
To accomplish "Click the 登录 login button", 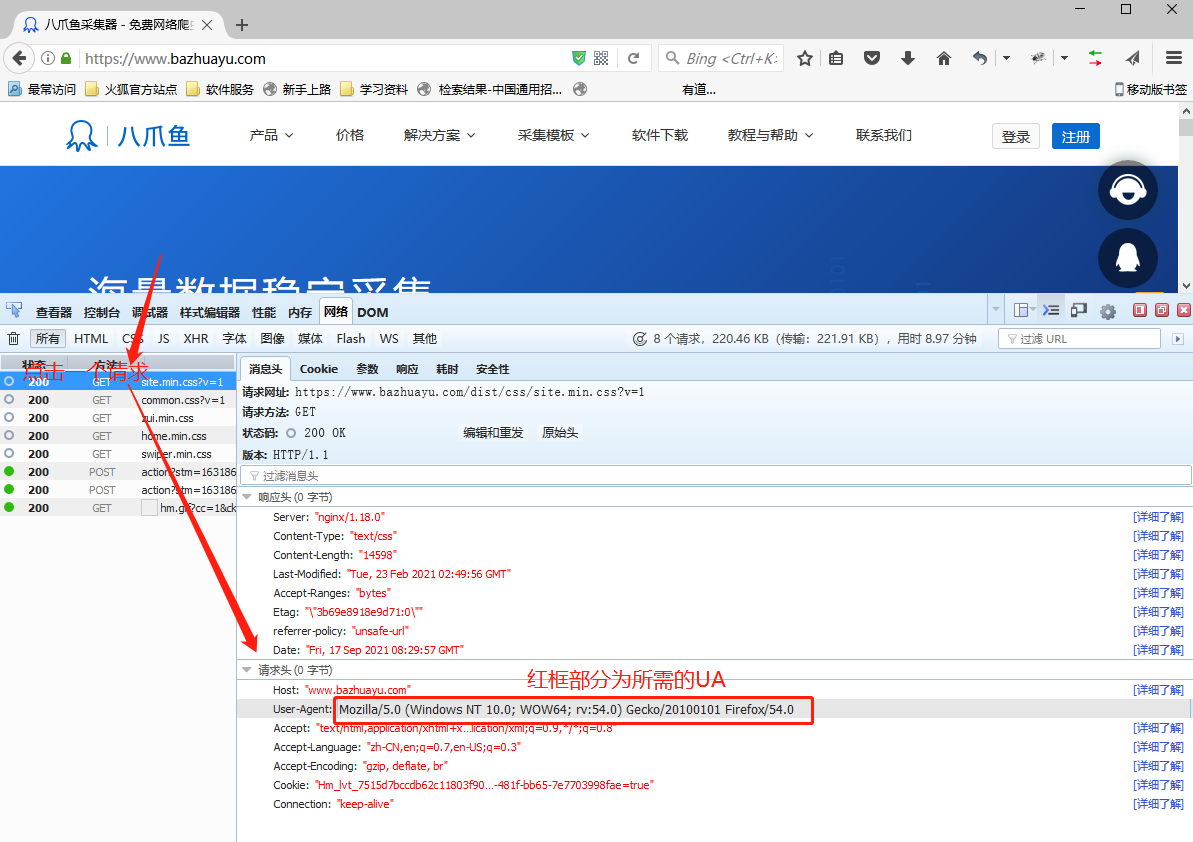I will (x=1016, y=136).
